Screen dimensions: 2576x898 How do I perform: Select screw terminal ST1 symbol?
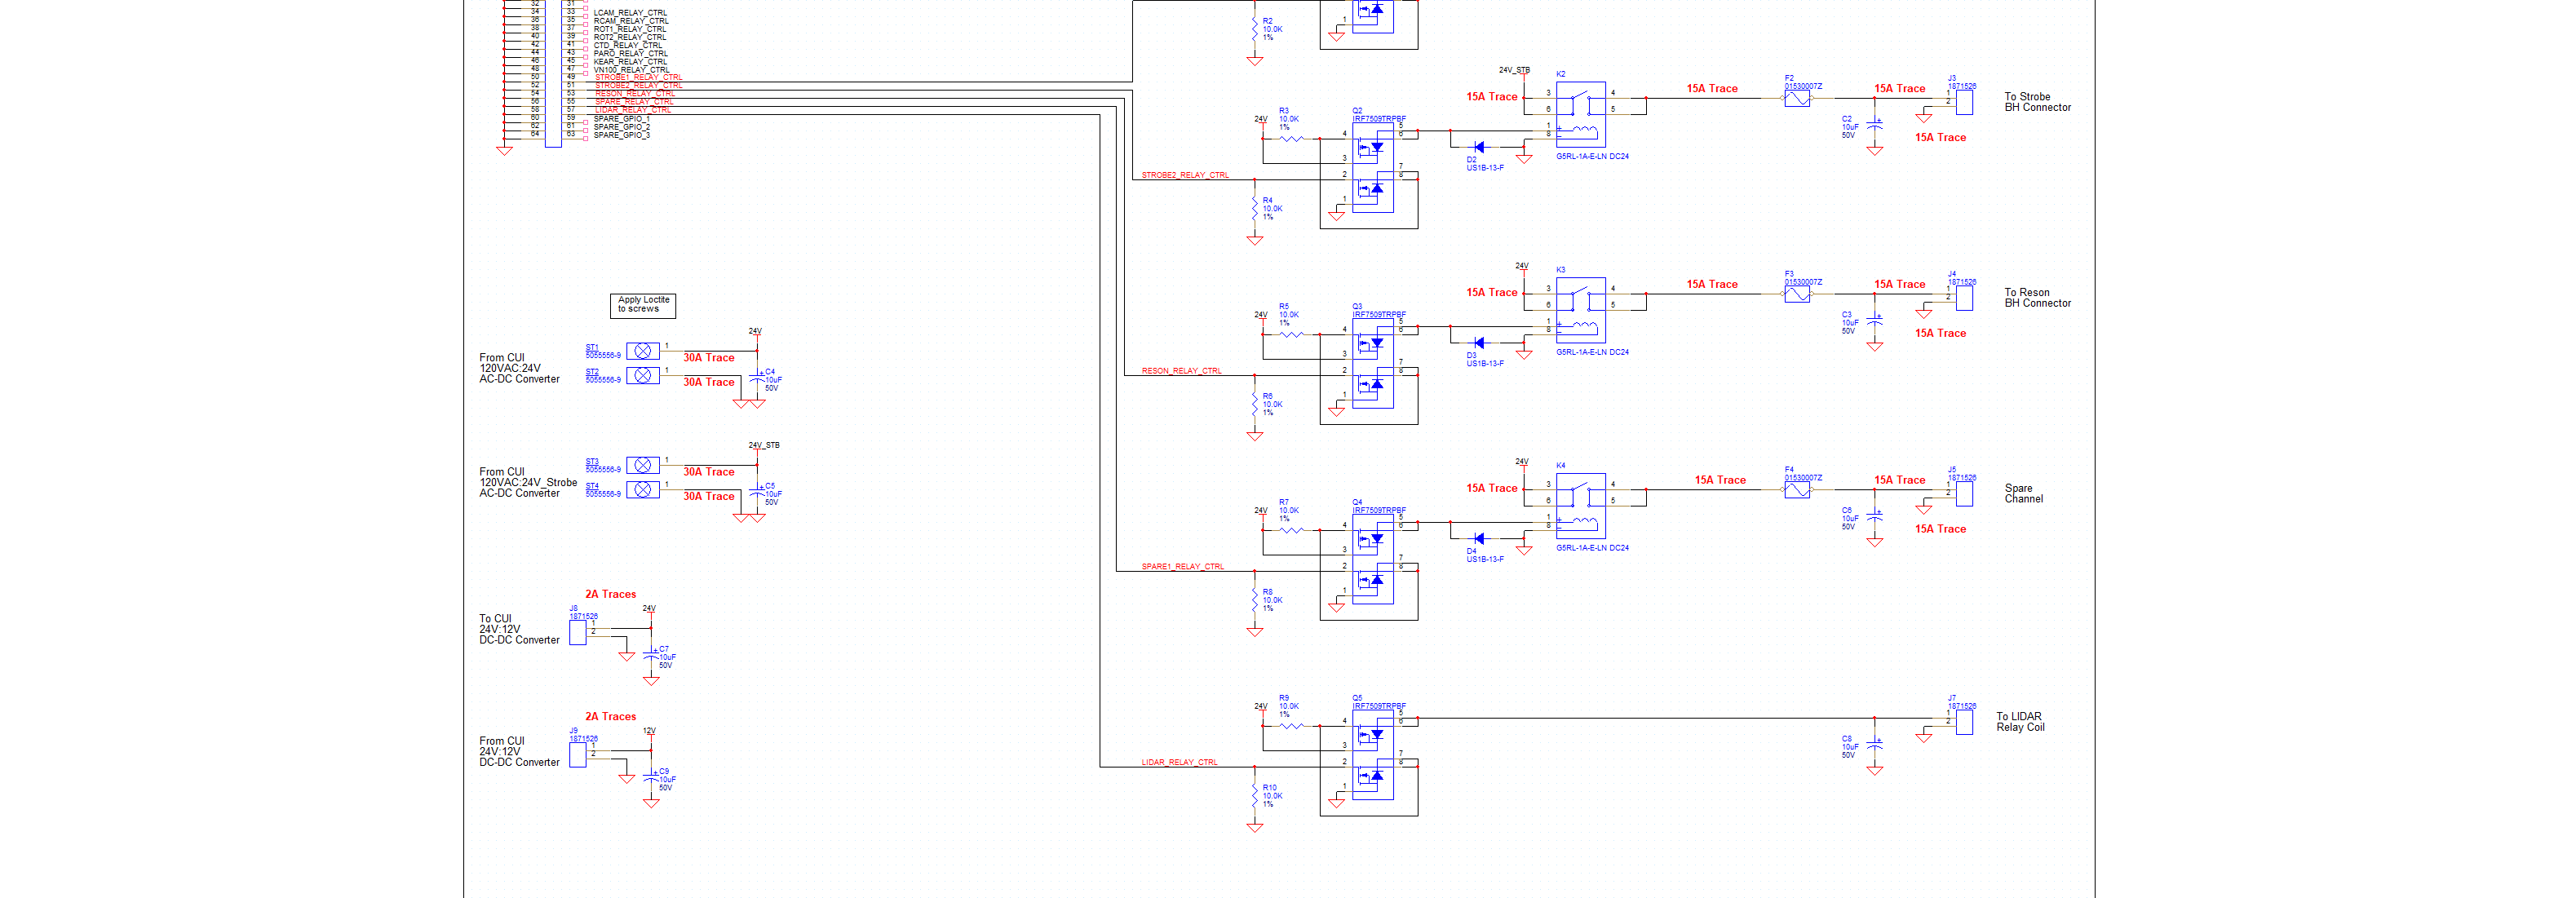643,351
